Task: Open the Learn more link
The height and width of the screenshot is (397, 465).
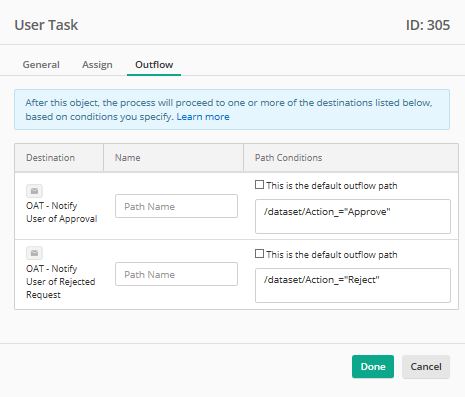Action: pyautogui.click(x=203, y=117)
